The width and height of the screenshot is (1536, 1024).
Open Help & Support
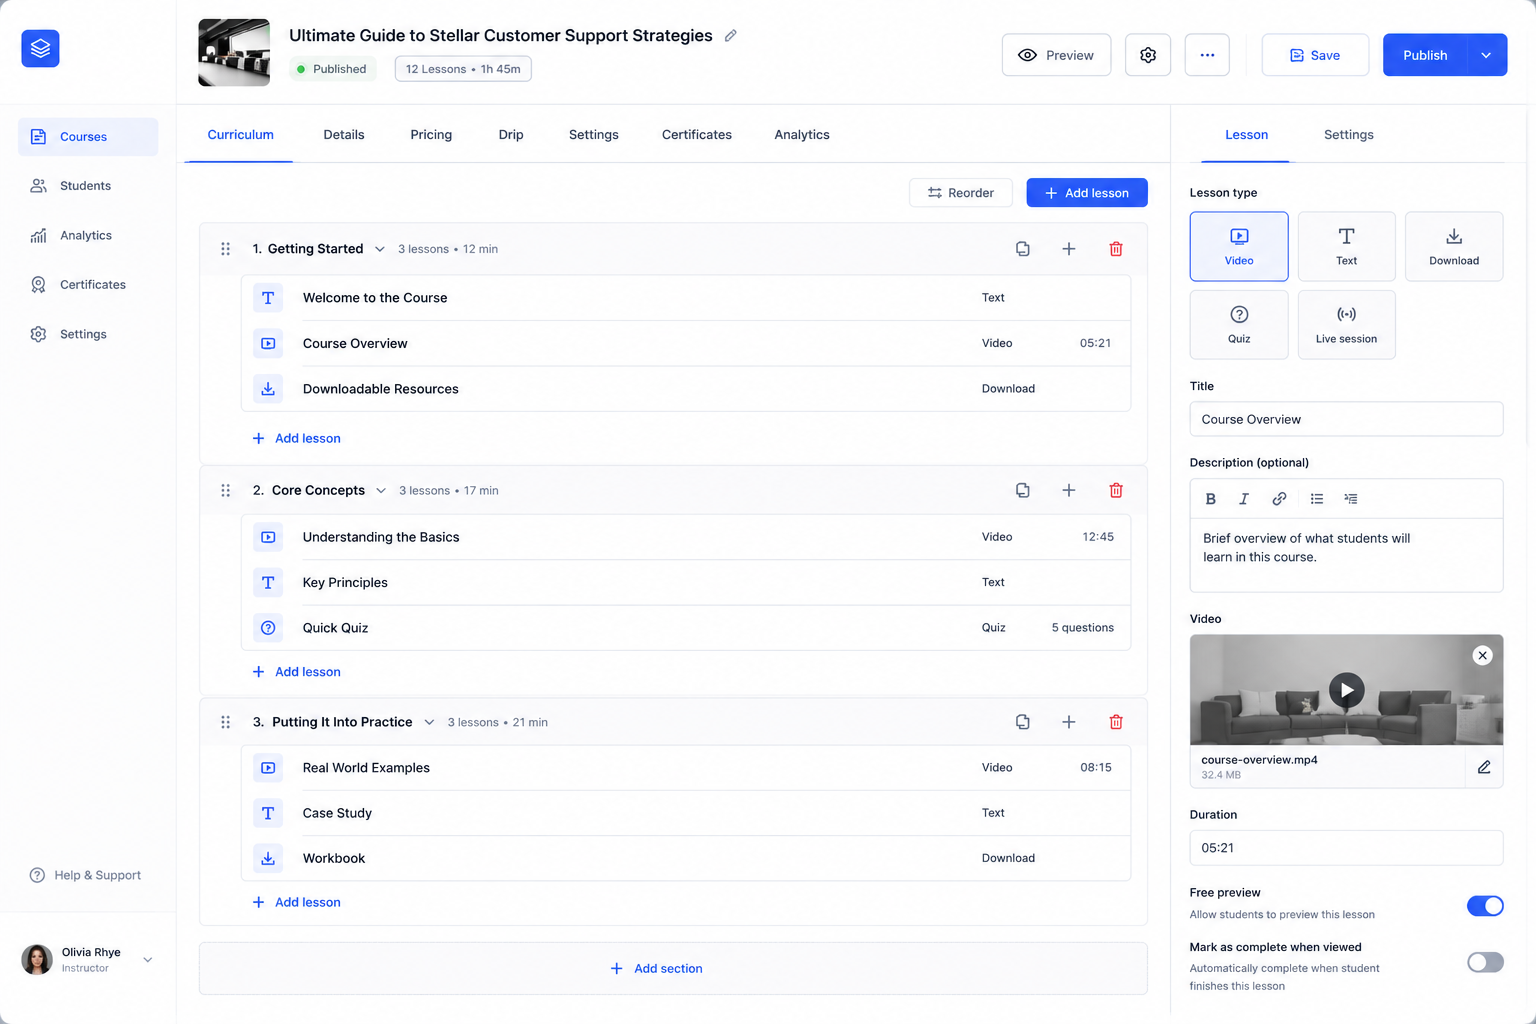coord(86,875)
